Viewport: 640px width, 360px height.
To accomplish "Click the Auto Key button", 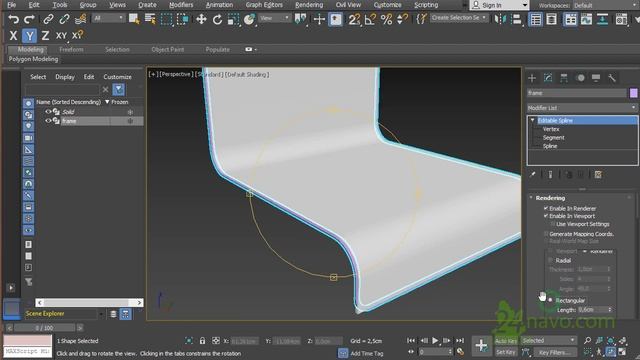I will click(x=506, y=341).
